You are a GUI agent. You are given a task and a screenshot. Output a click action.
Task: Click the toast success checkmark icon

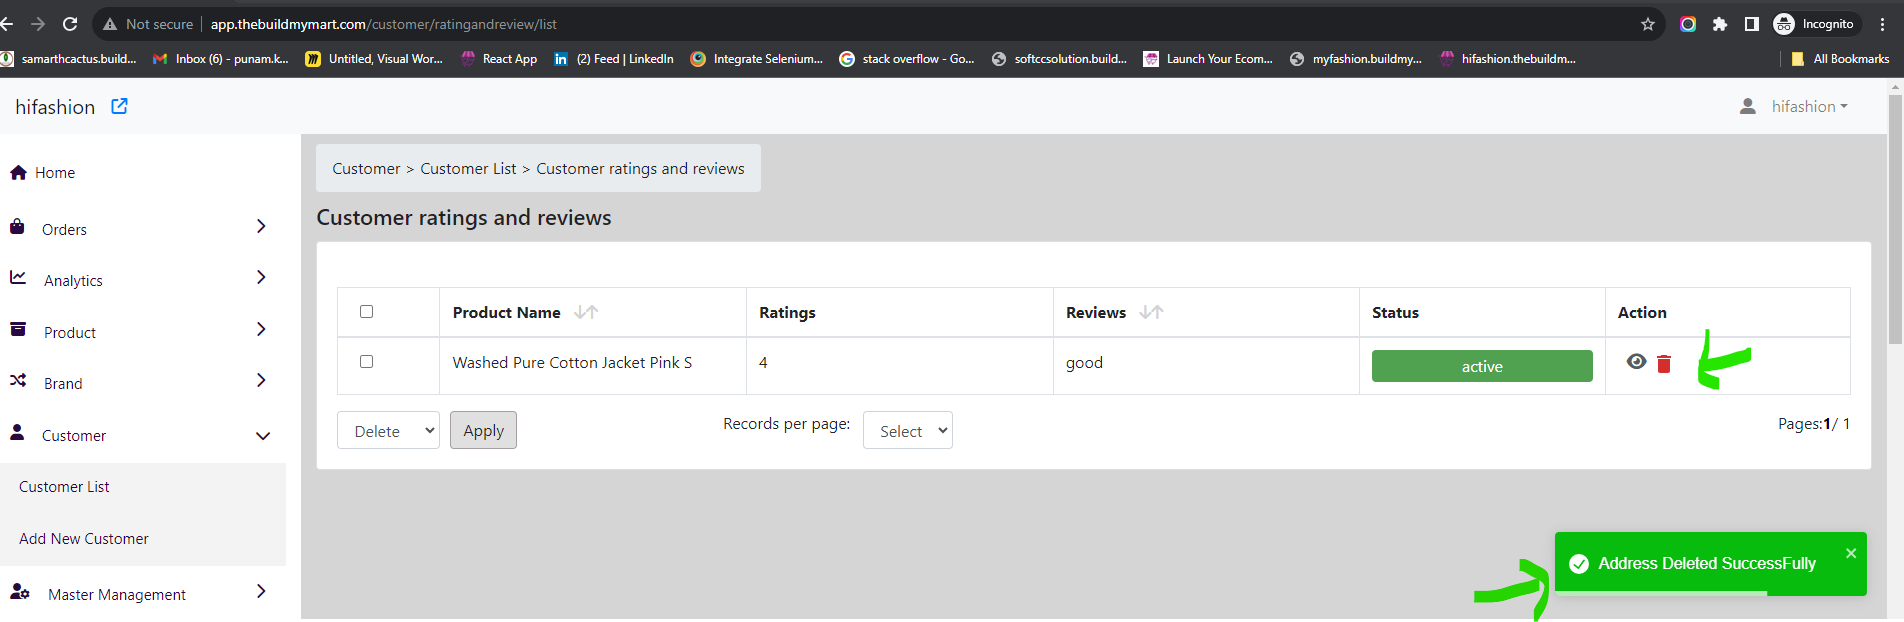[1579, 564]
